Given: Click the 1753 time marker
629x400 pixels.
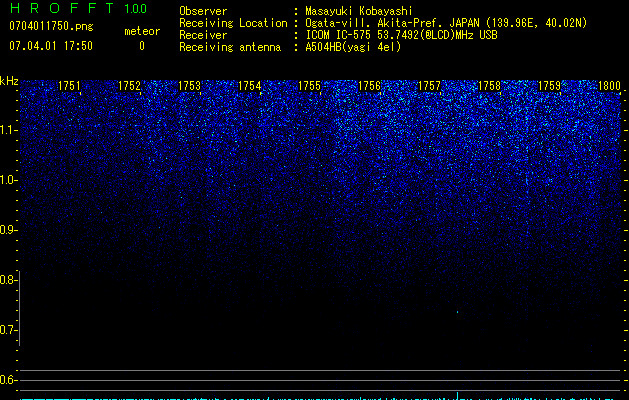Looking at the screenshot, I should (189, 86).
